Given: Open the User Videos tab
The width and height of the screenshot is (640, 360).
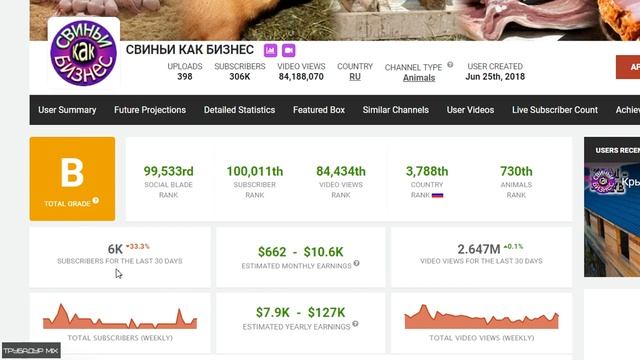Looking at the screenshot, I should pos(470,110).
